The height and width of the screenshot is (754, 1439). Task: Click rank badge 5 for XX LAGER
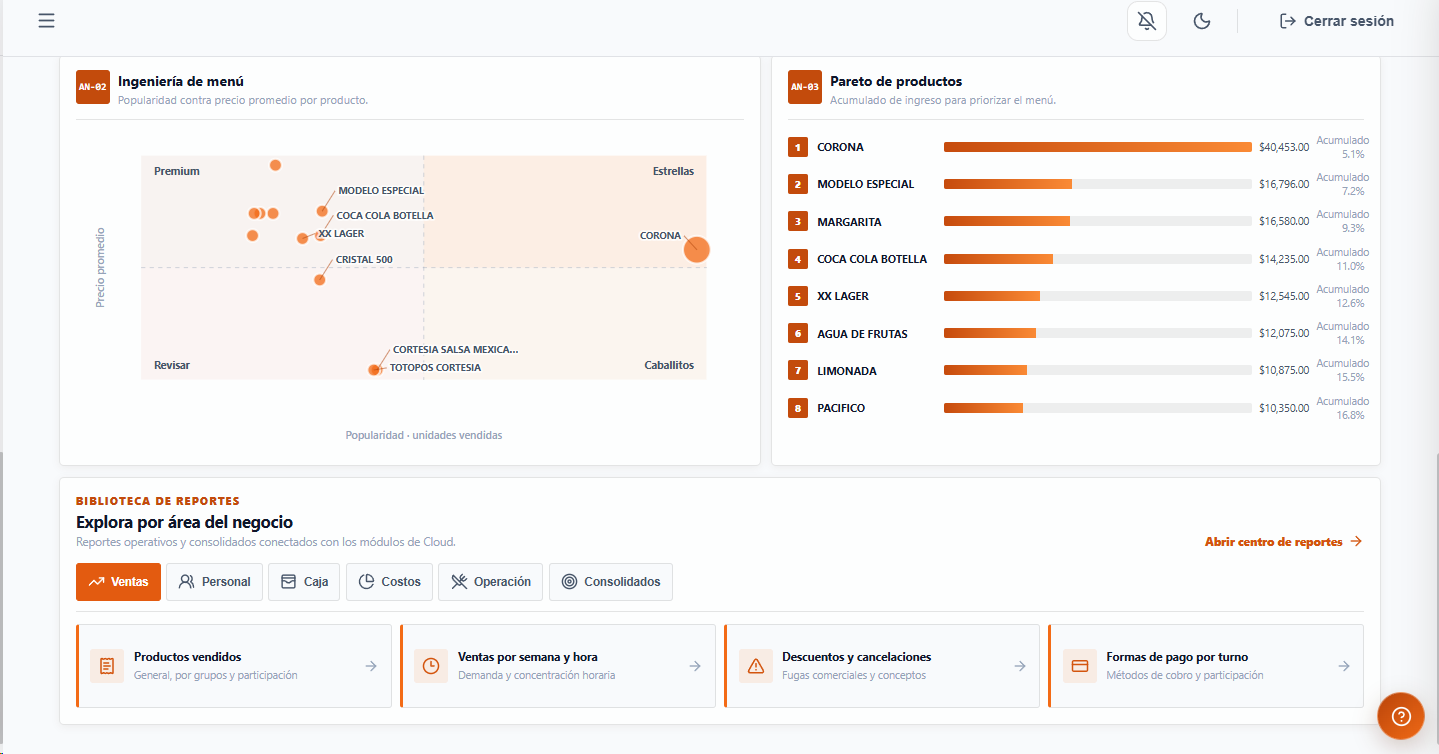click(x=798, y=296)
